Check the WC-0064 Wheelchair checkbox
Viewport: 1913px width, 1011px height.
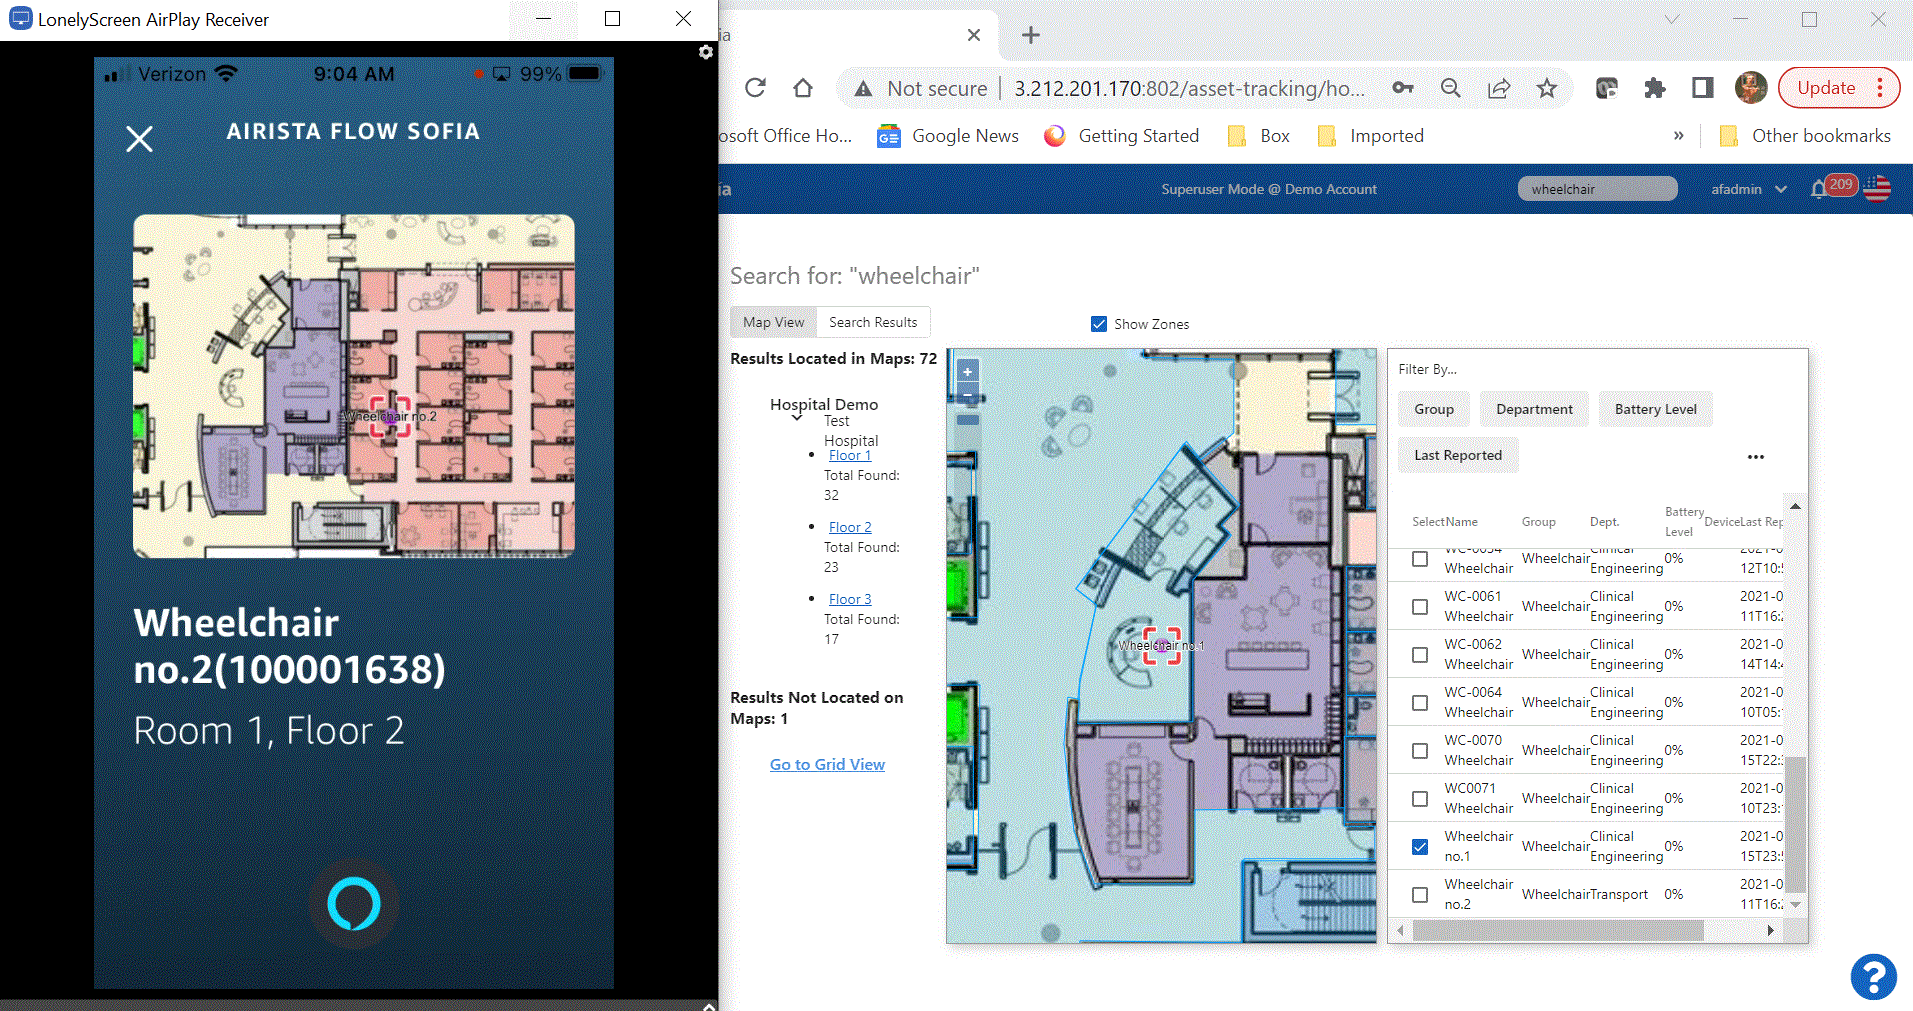point(1419,702)
